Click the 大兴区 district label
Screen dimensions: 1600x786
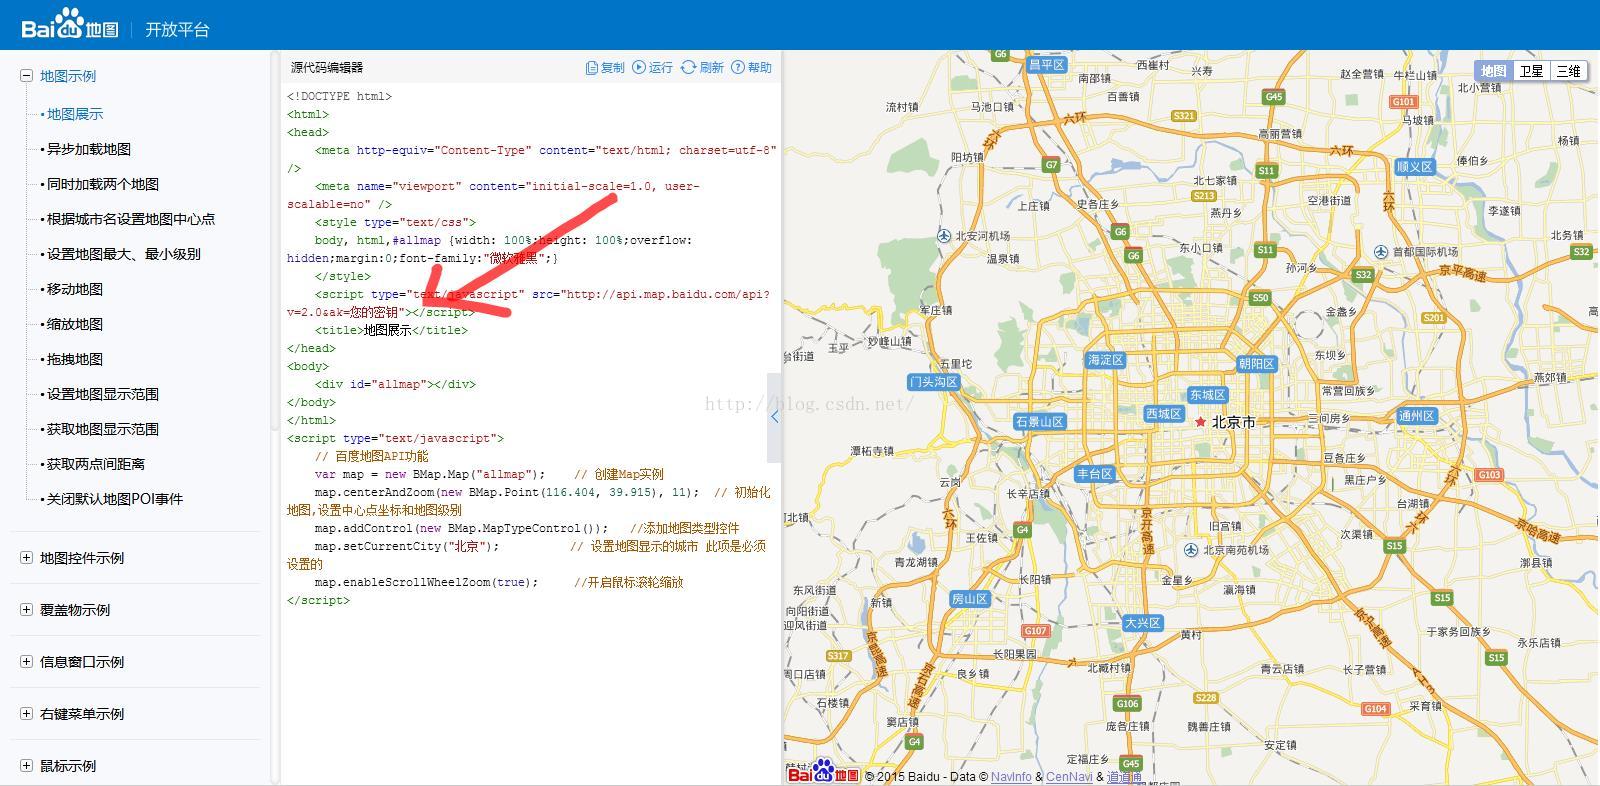coord(1143,623)
